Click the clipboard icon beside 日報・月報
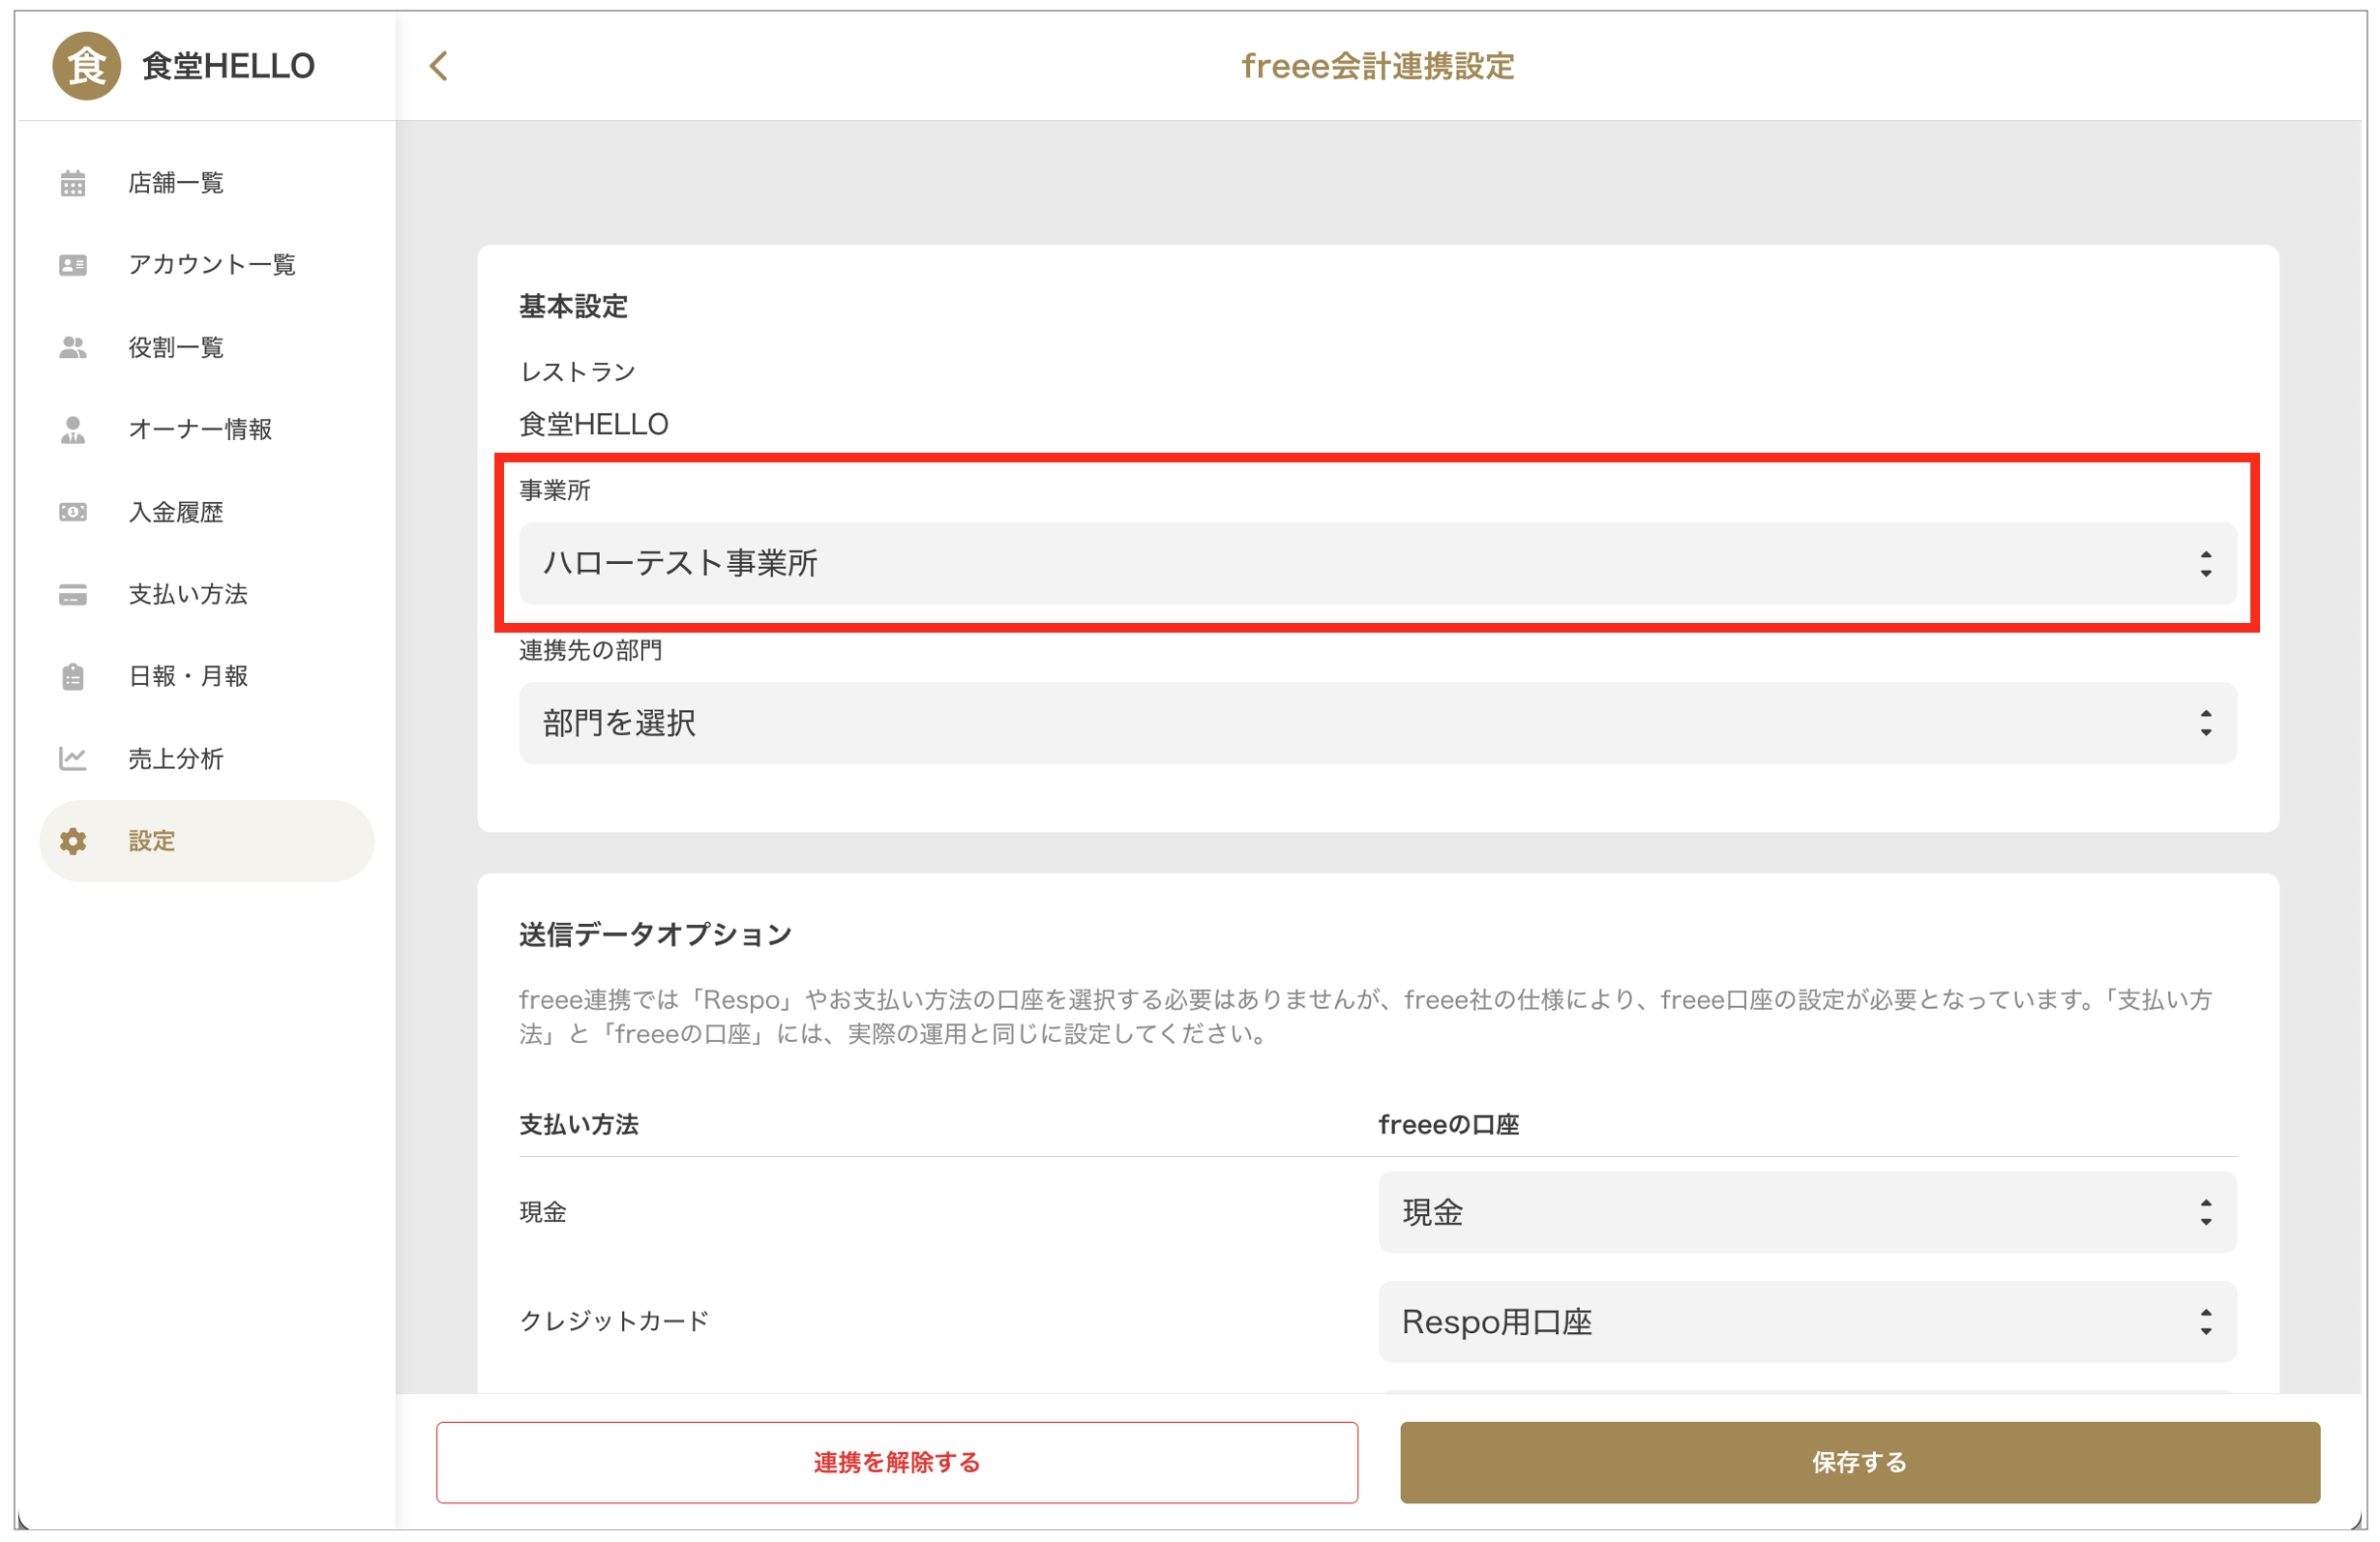Image resolution: width=2380 pixels, height=1542 pixels. tap(73, 677)
